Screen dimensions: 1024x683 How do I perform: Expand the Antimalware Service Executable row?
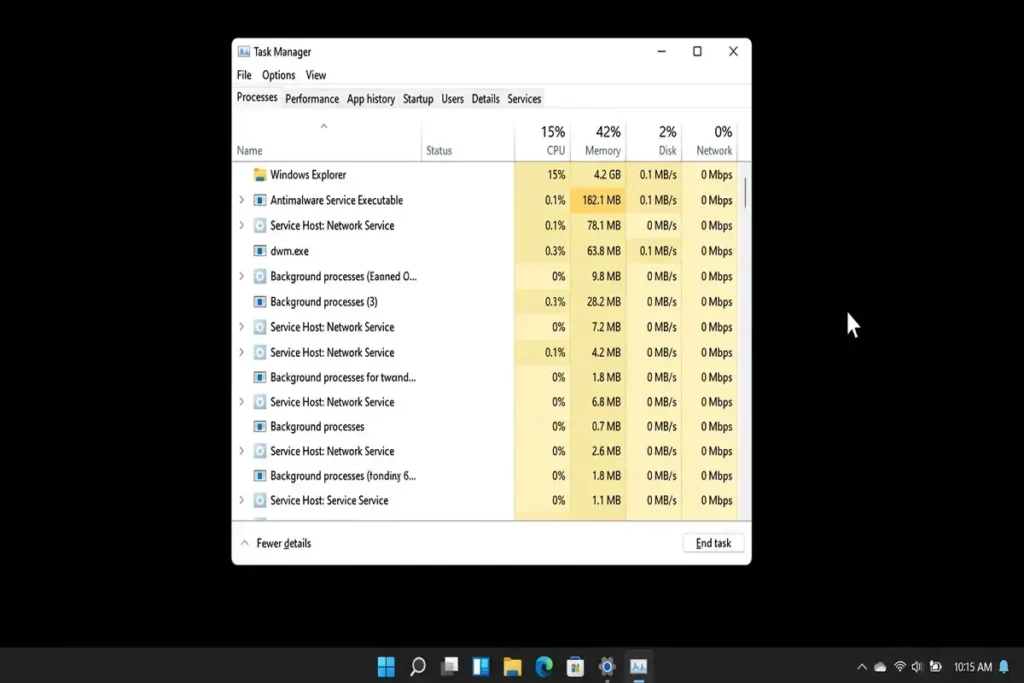pos(242,200)
